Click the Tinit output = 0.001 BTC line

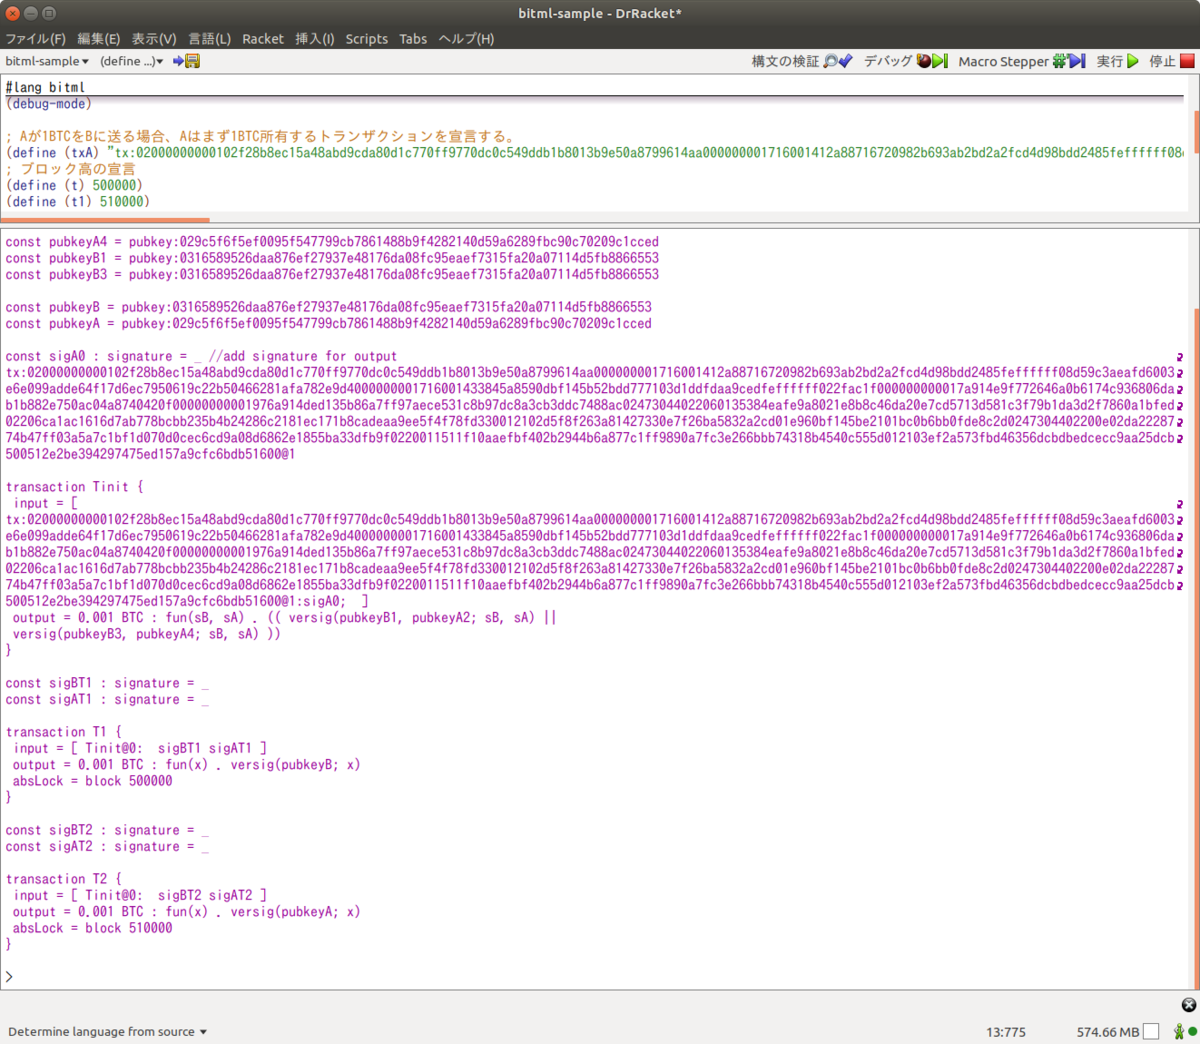pyautogui.click(x=284, y=617)
